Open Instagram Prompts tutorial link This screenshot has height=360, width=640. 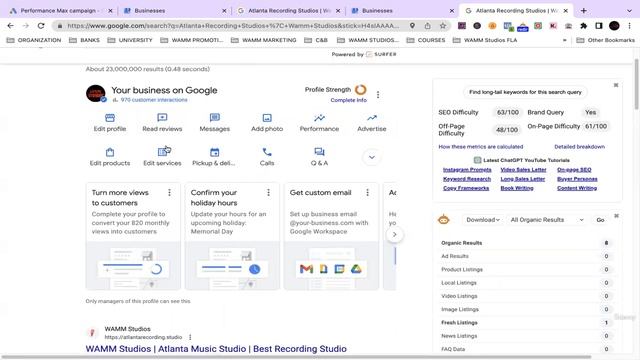pyautogui.click(x=467, y=169)
